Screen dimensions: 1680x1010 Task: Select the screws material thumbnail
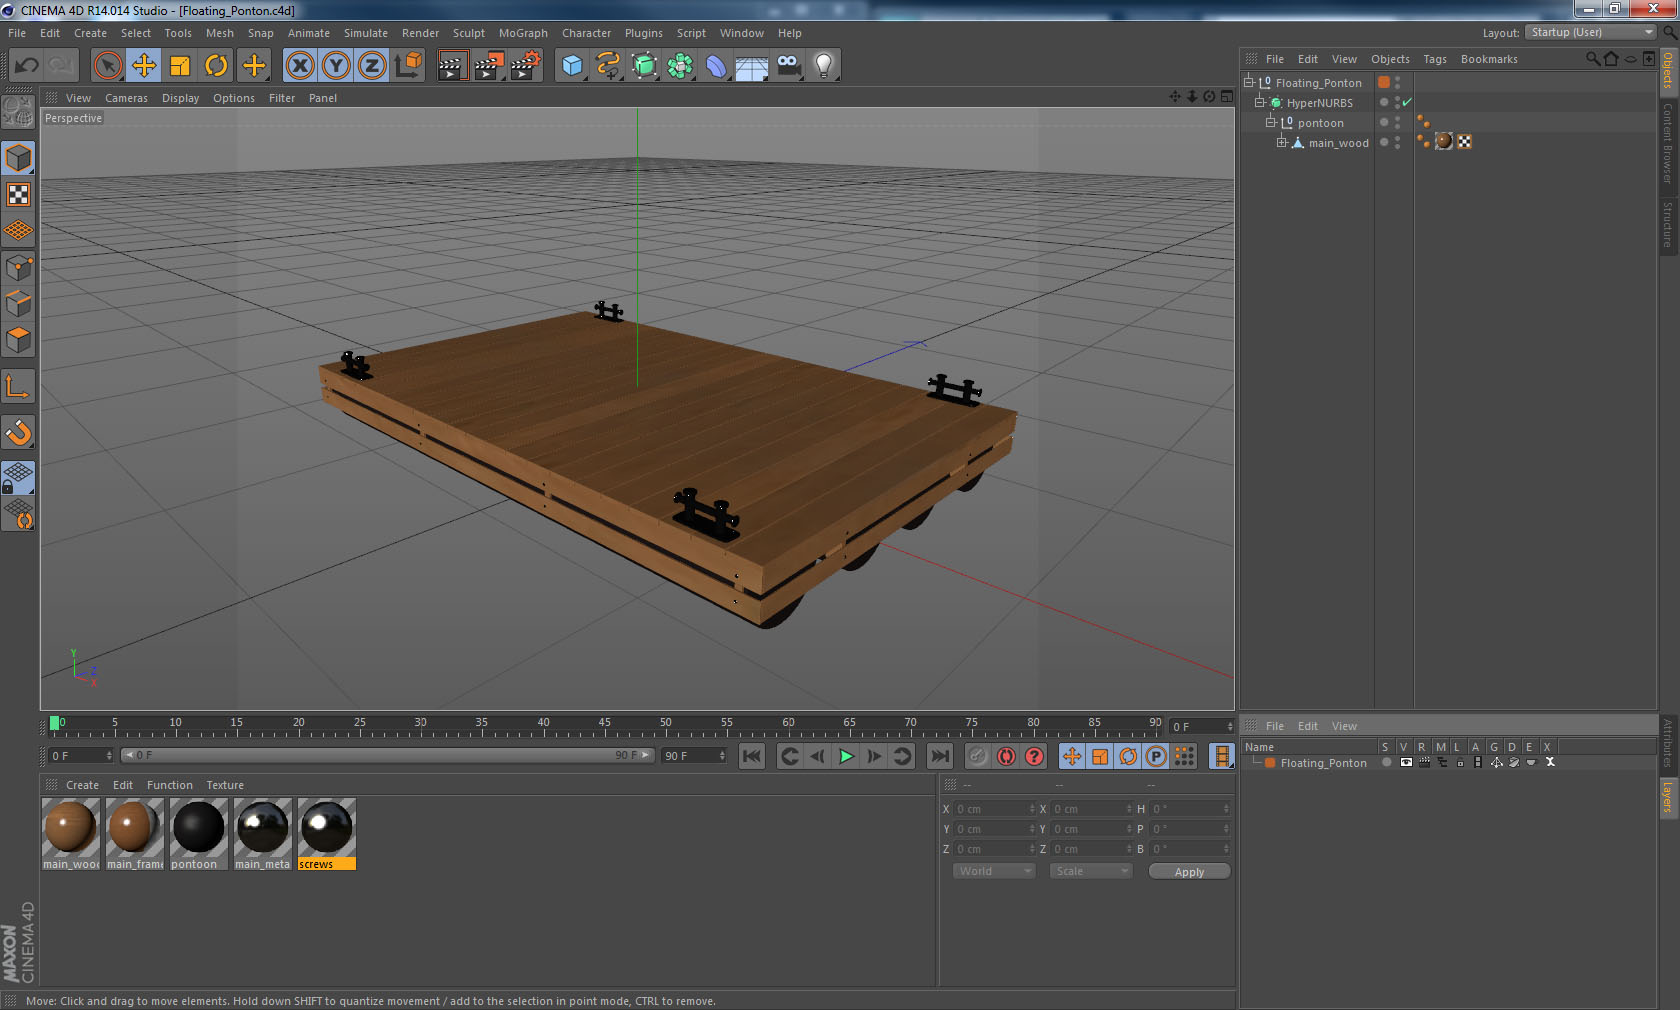point(327,834)
